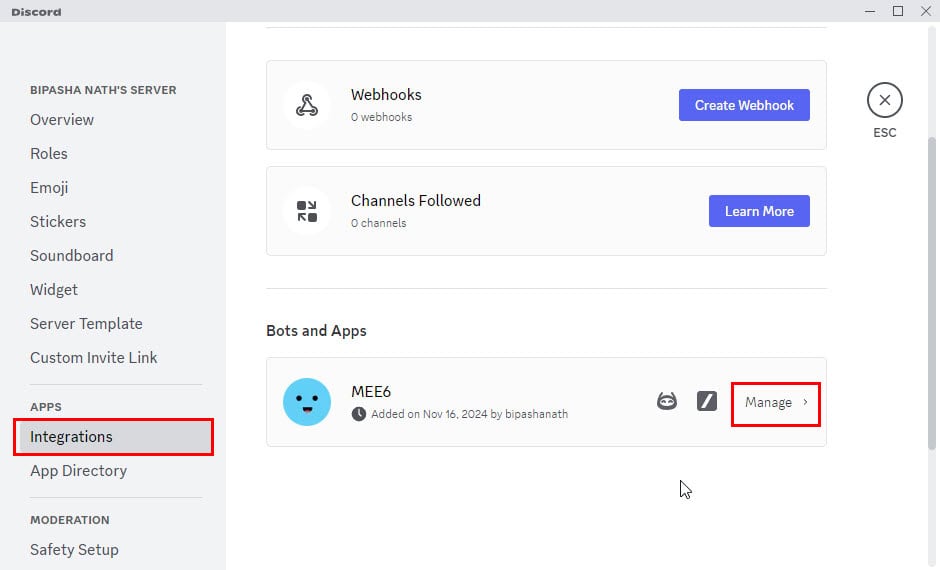The width and height of the screenshot is (940, 570).
Task: Click the Webhooks icon
Action: pyautogui.click(x=307, y=105)
